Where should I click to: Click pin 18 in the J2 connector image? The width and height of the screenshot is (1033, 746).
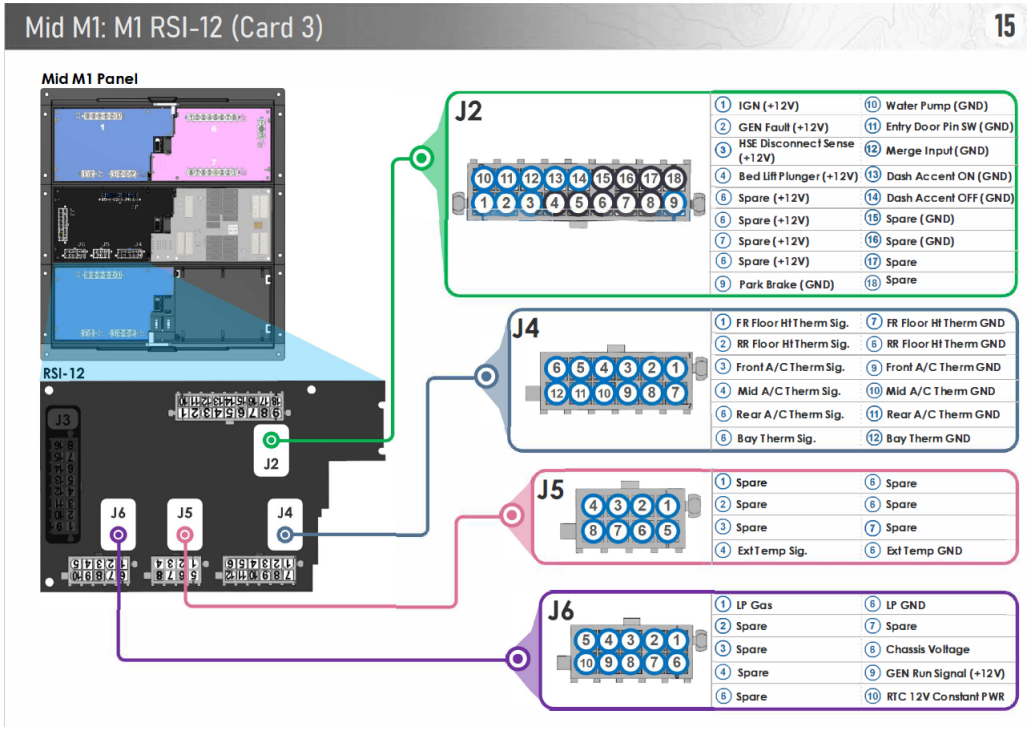(673, 178)
